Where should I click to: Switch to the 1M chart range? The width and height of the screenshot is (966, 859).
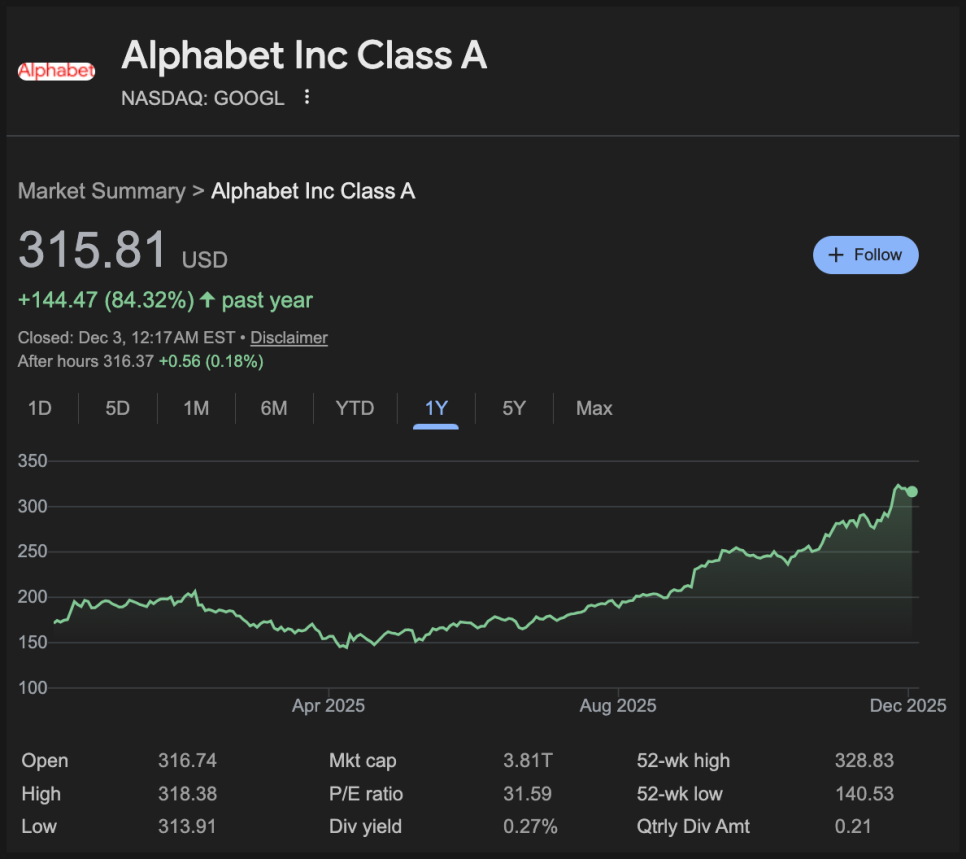pyautogui.click(x=196, y=408)
